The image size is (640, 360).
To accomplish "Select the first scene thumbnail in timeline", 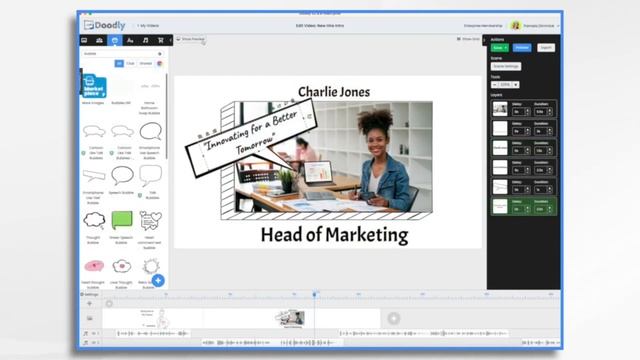I will tap(153, 318).
